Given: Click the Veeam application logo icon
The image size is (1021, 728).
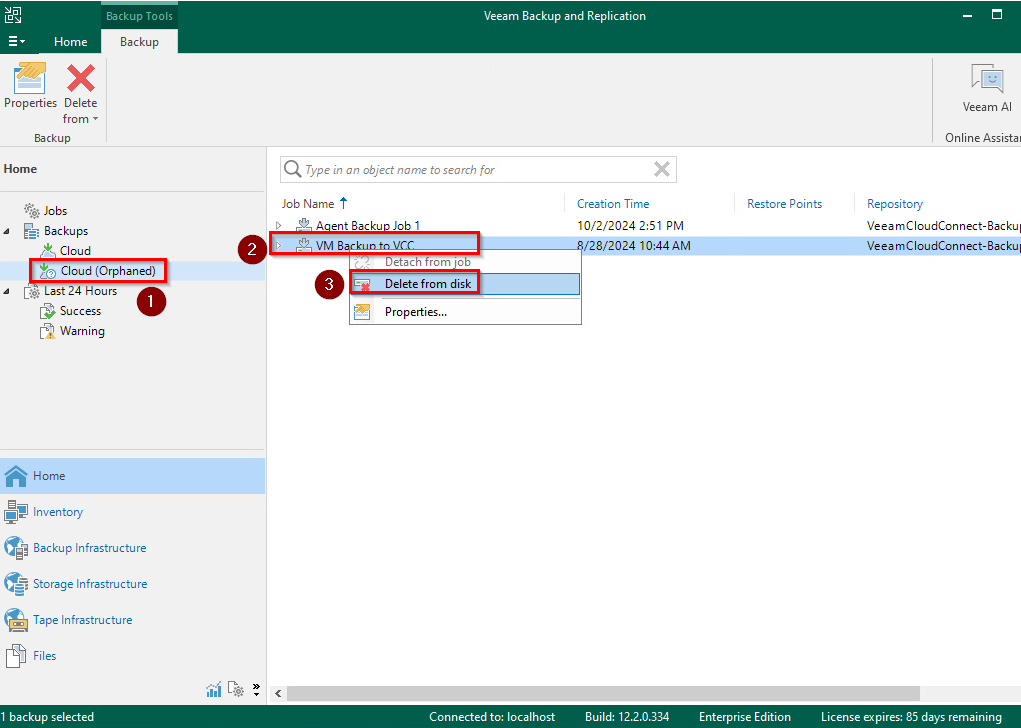Looking at the screenshot, I should (x=13, y=14).
